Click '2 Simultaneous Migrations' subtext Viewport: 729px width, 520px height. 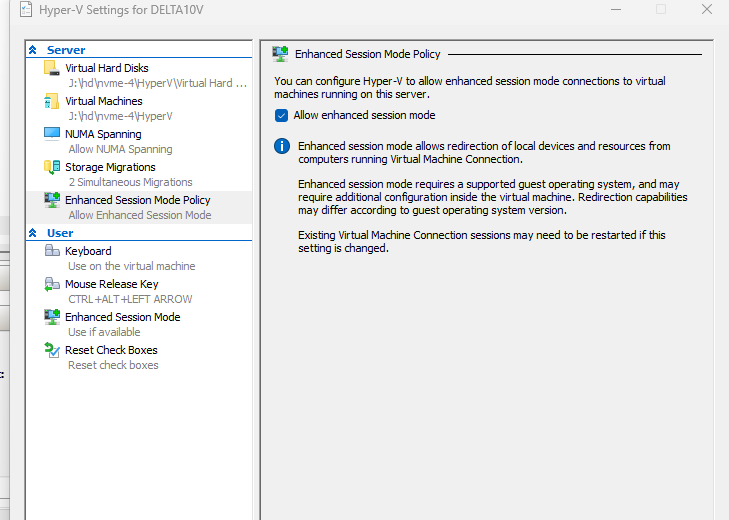(x=130, y=182)
